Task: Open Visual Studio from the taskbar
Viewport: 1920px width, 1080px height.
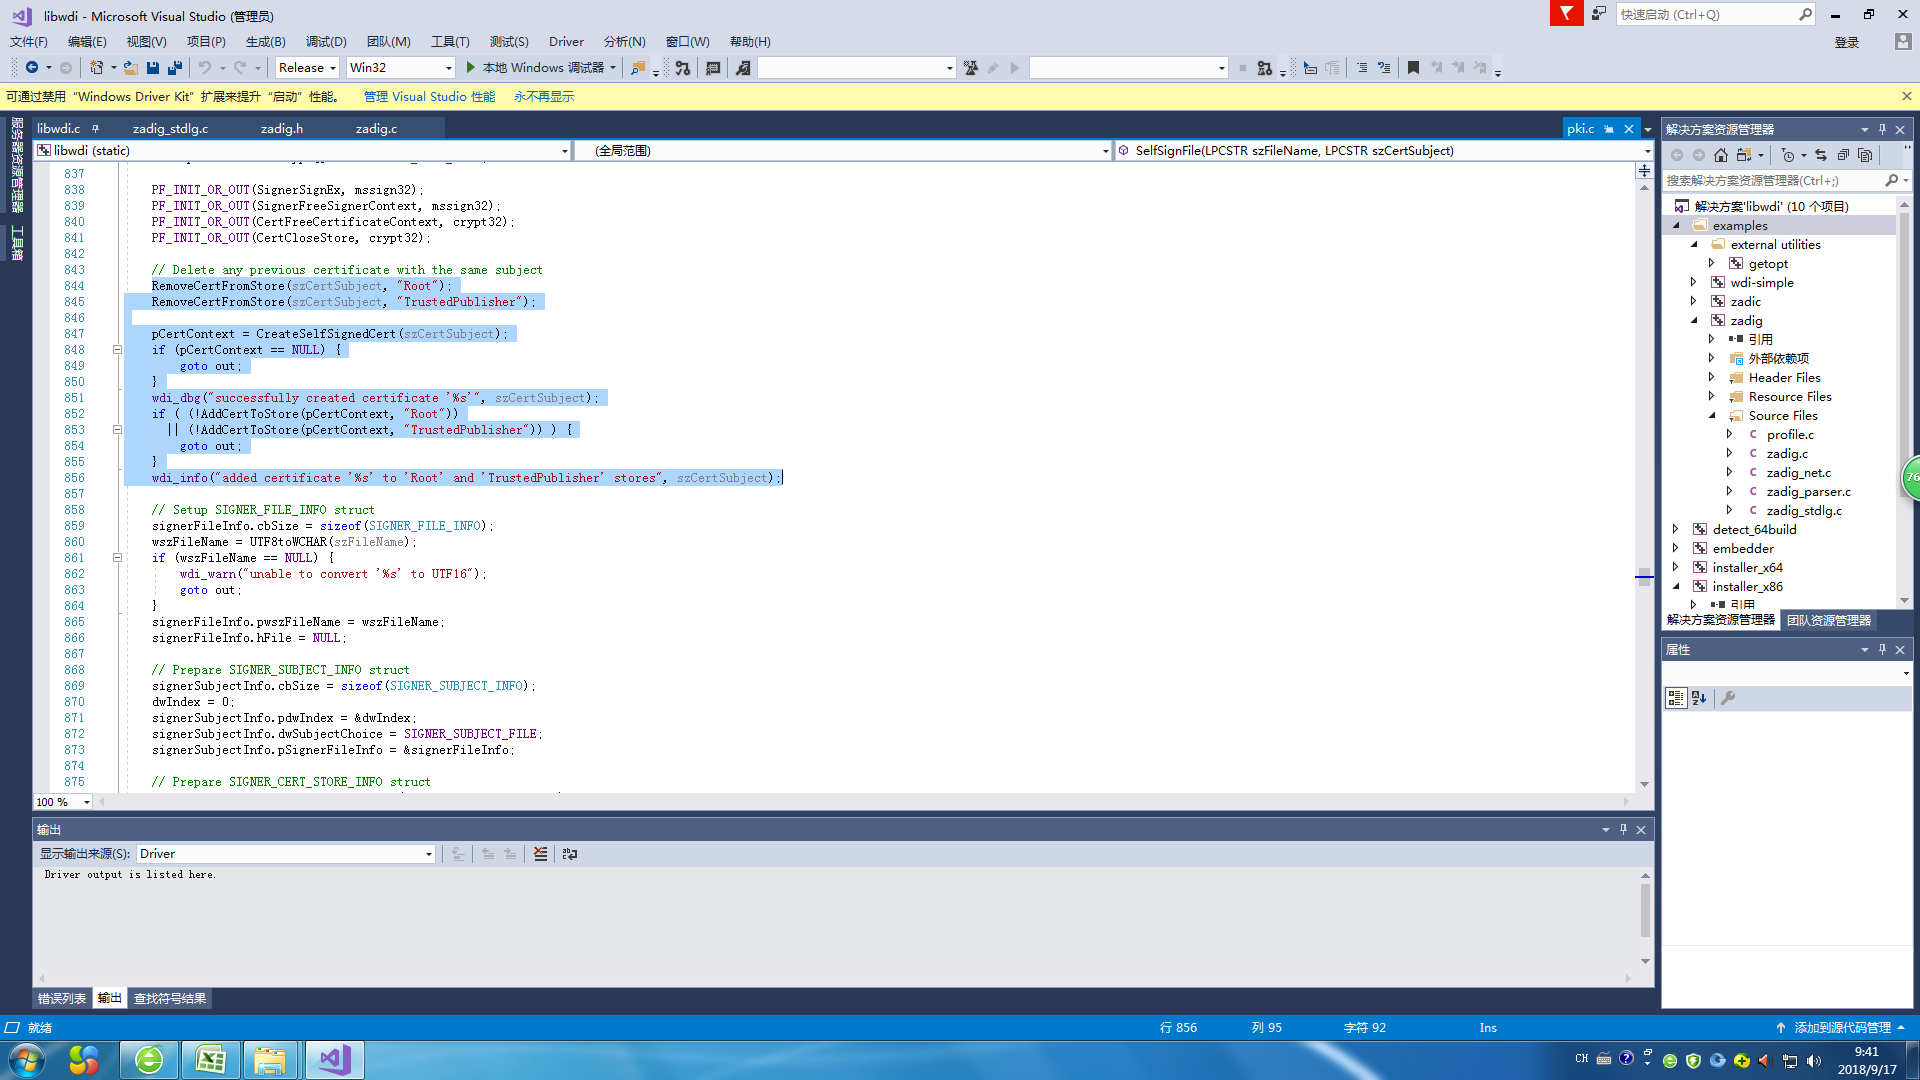Action: [x=333, y=1059]
